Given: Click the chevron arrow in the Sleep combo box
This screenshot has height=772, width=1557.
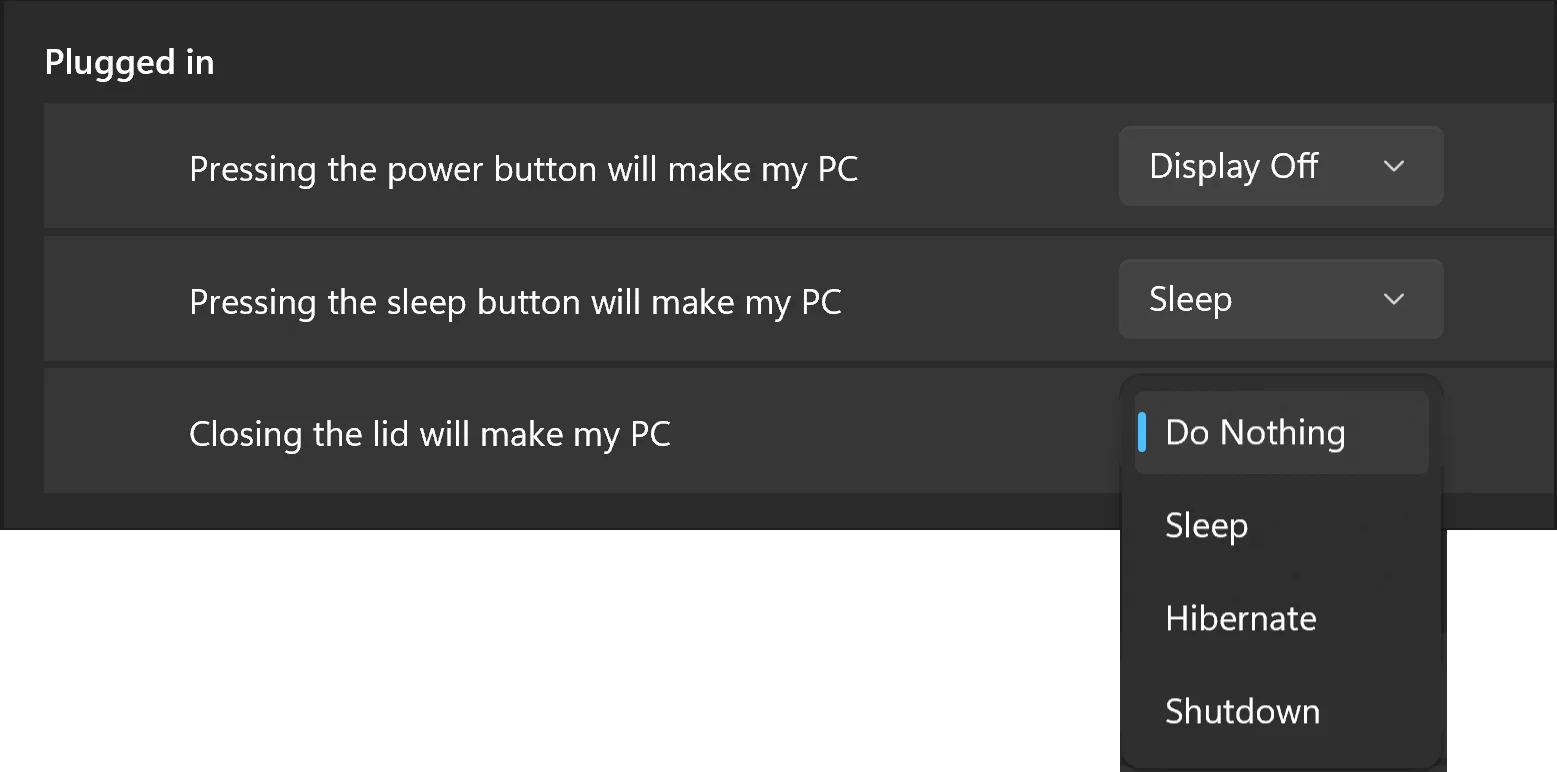Looking at the screenshot, I should [1394, 299].
